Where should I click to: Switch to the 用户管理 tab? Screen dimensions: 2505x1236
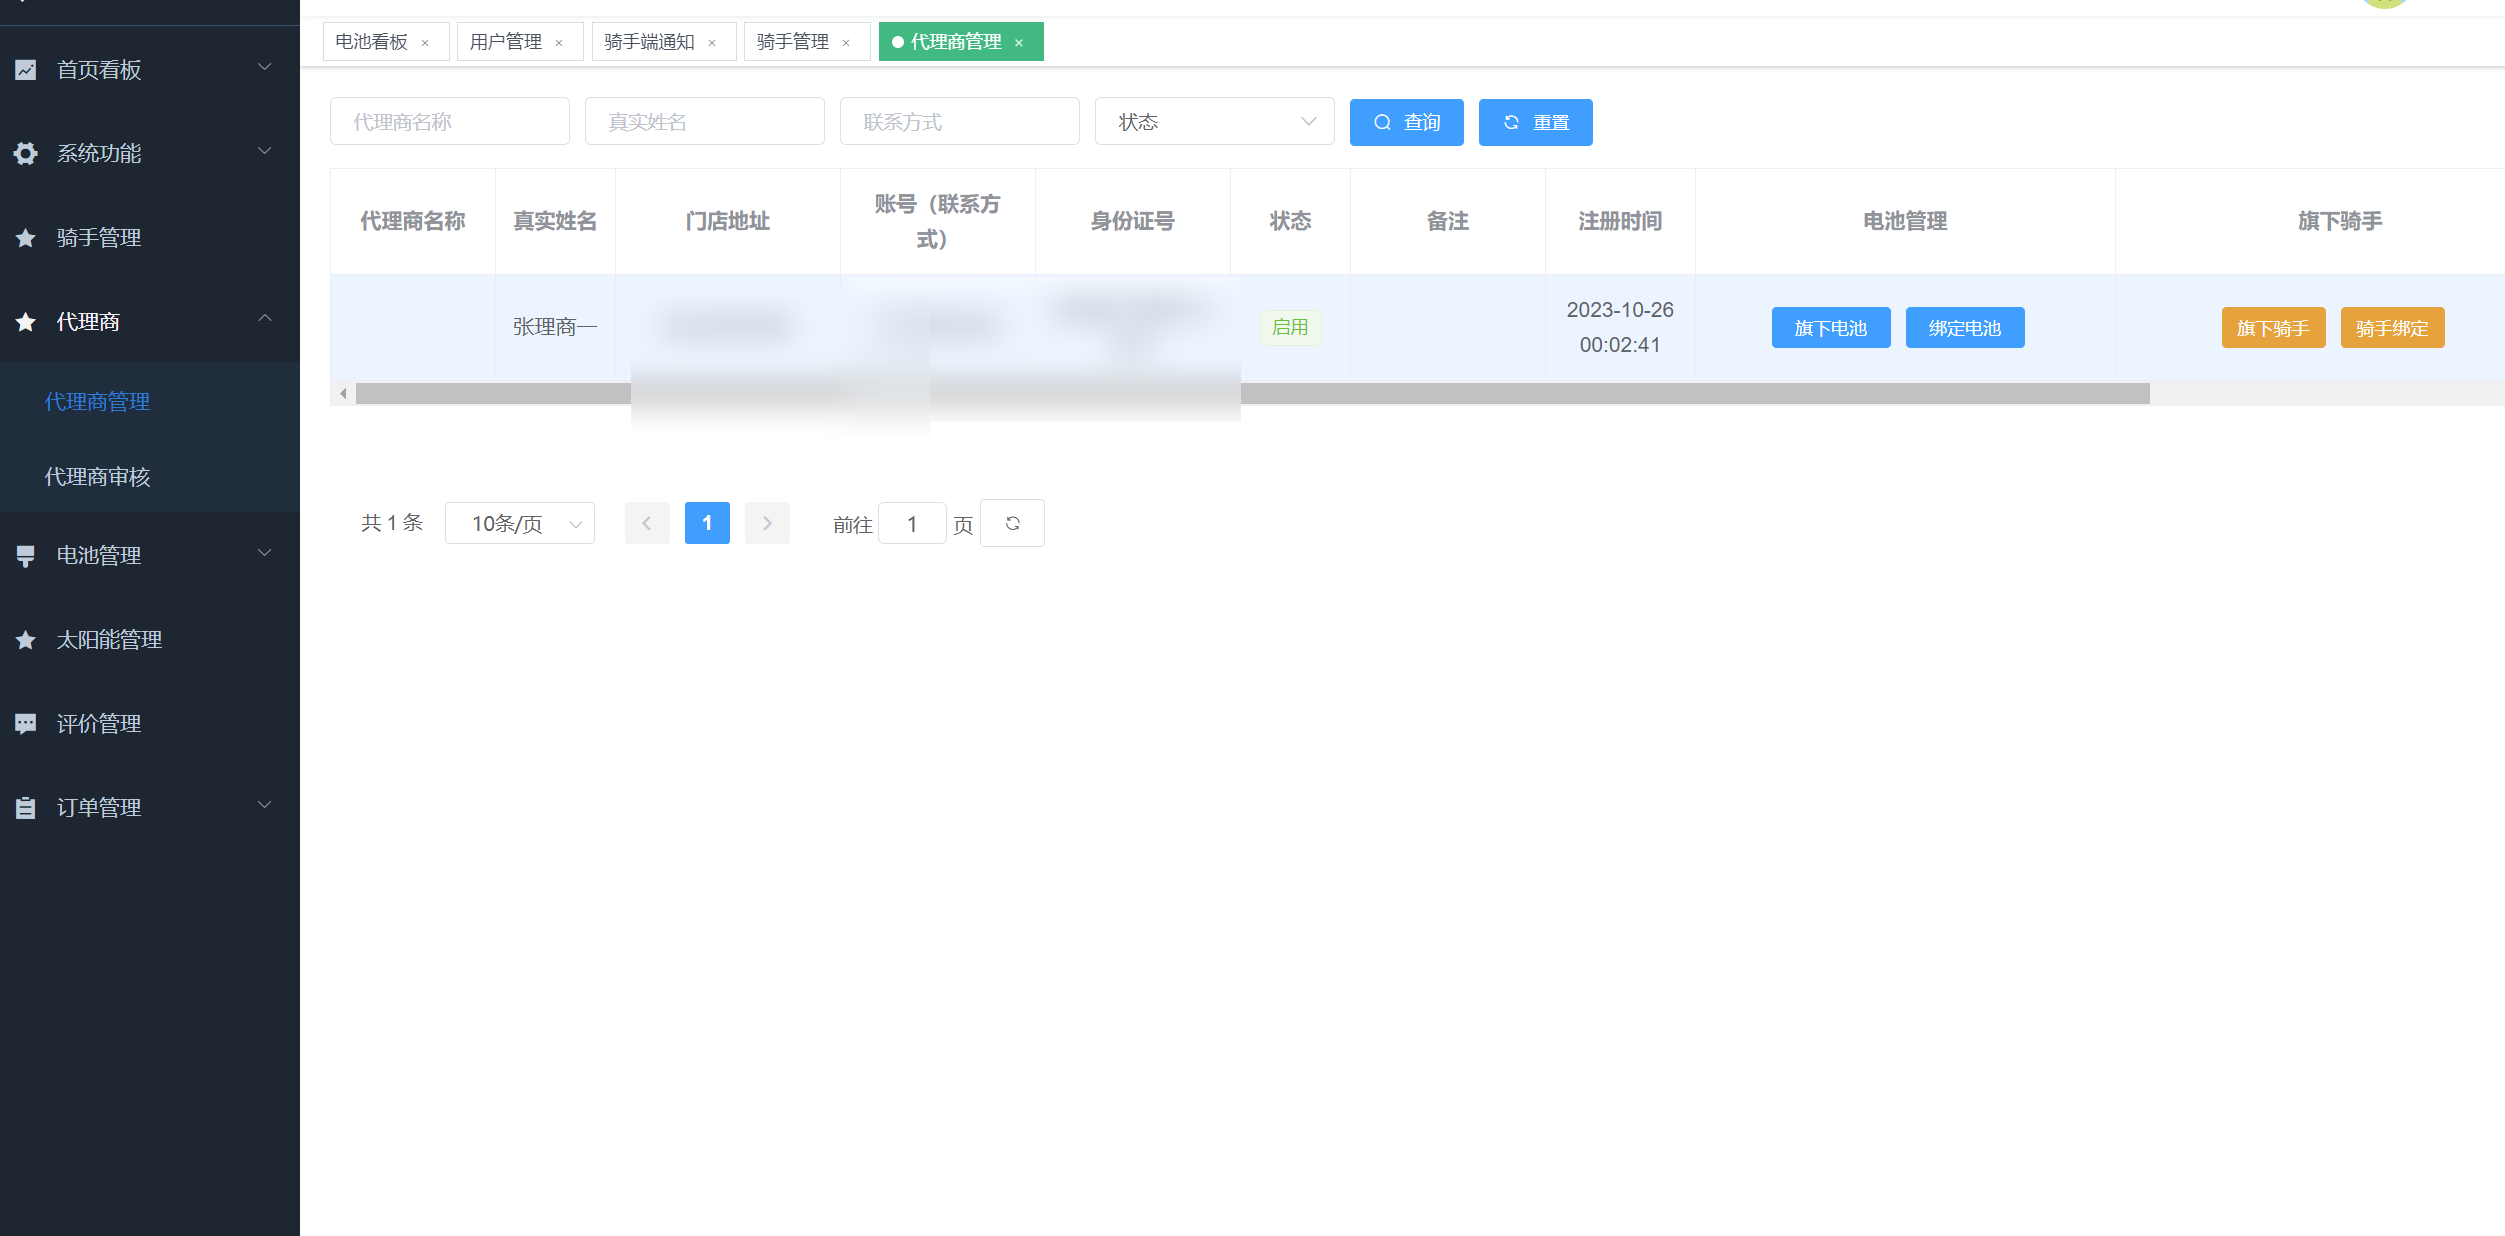tap(506, 42)
